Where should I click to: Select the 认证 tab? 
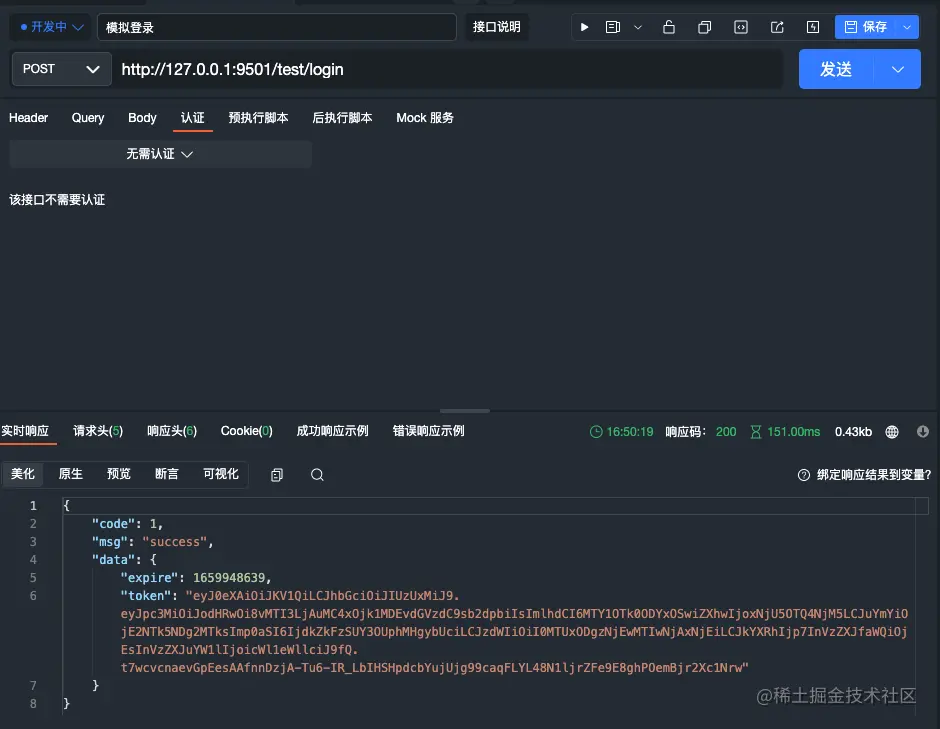pyautogui.click(x=192, y=118)
